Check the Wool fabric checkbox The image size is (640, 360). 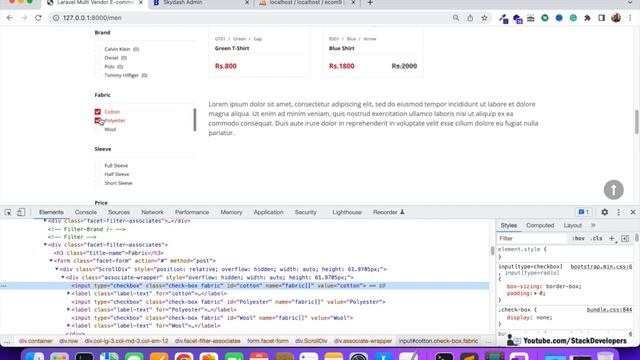coord(98,129)
